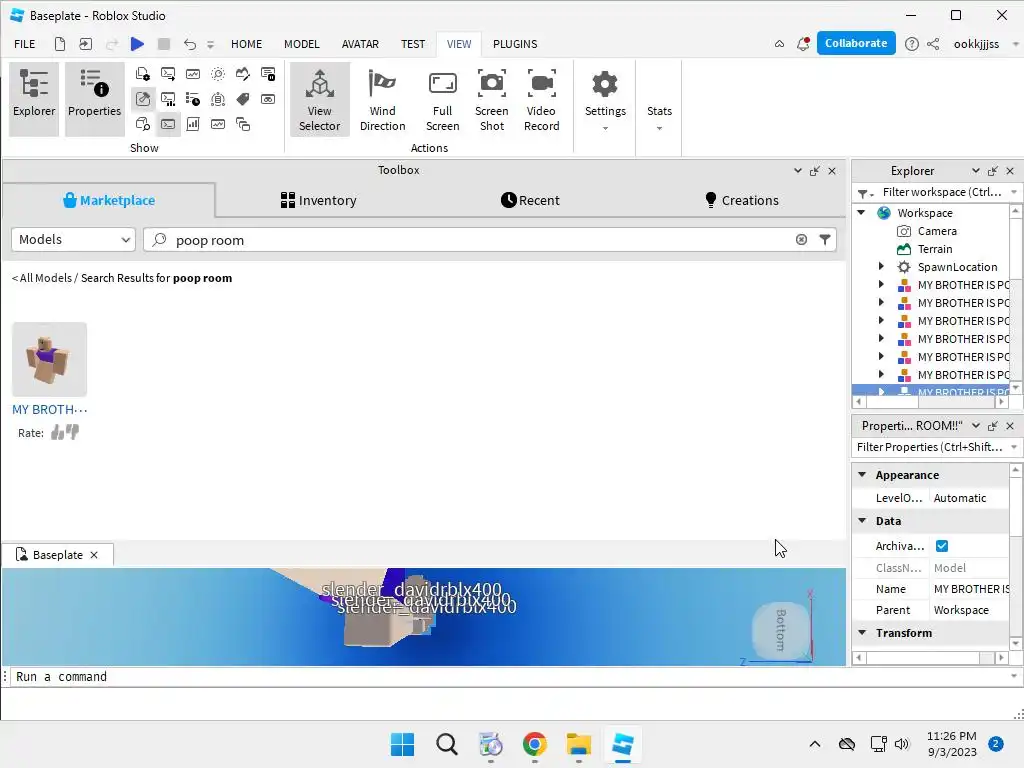Click the model thumbnail in search results
Viewport: 1024px width, 768px height.
(50, 359)
